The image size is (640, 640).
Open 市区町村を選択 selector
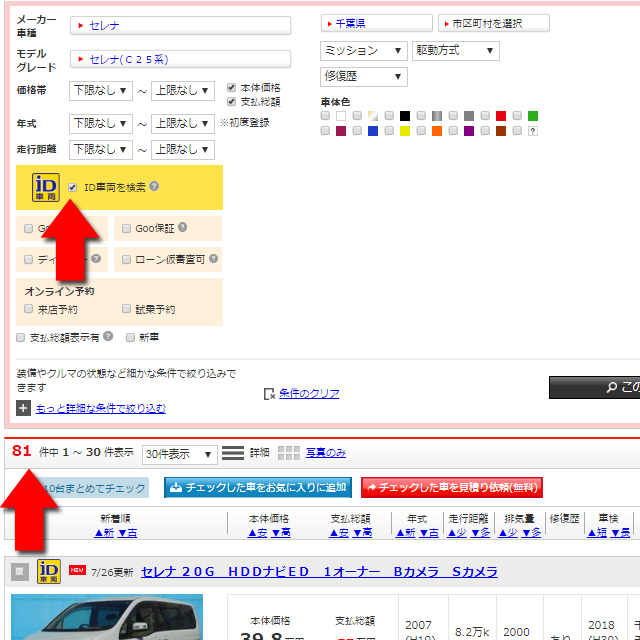[x=494, y=23]
